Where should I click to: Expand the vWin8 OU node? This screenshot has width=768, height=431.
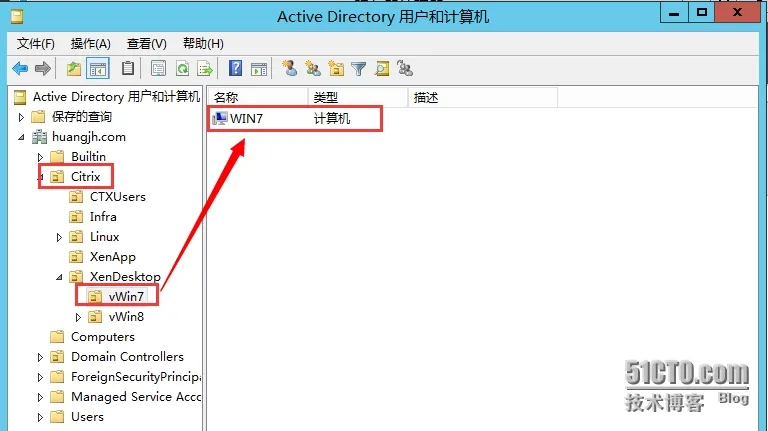pyautogui.click(x=78, y=317)
